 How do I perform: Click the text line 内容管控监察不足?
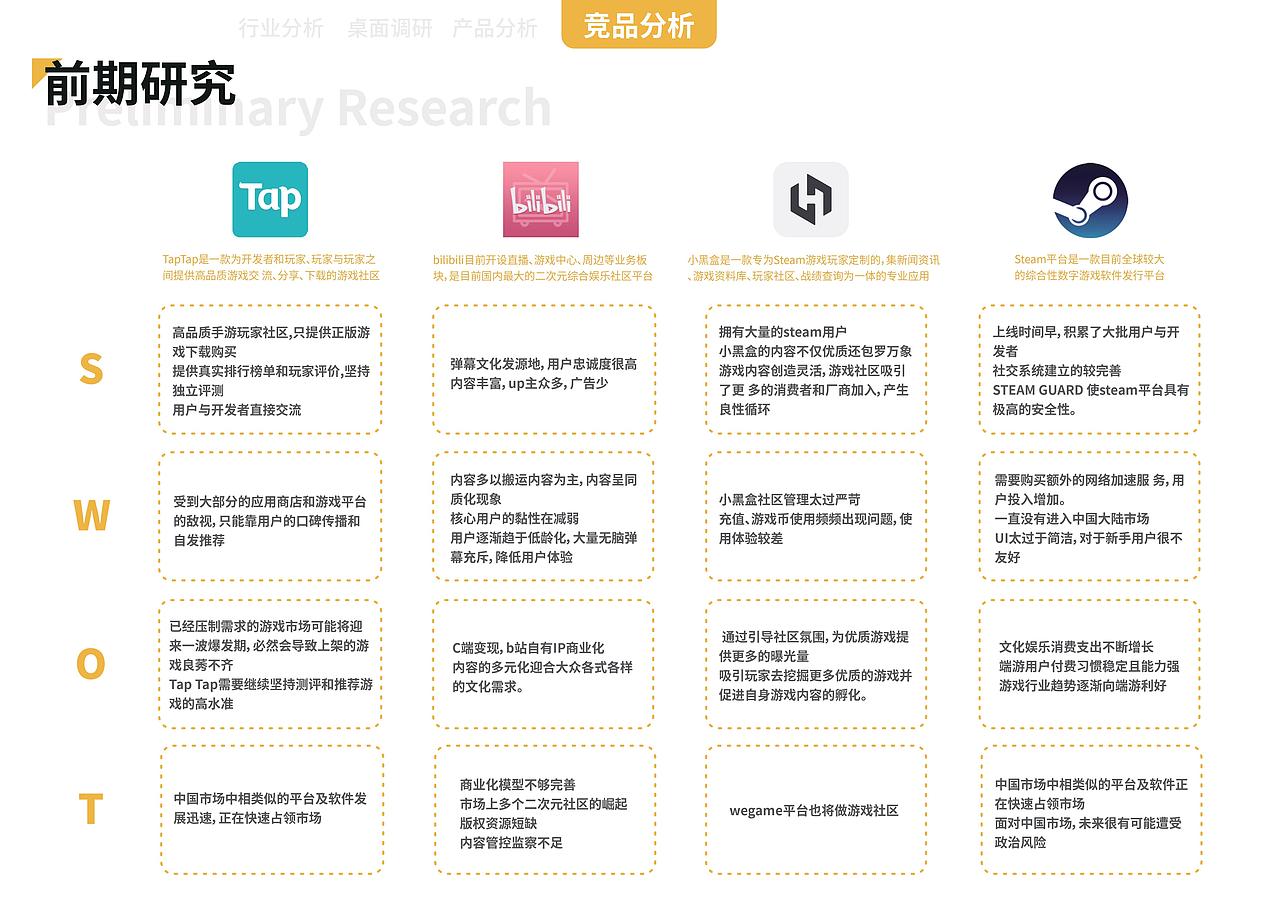pyautogui.click(x=511, y=843)
